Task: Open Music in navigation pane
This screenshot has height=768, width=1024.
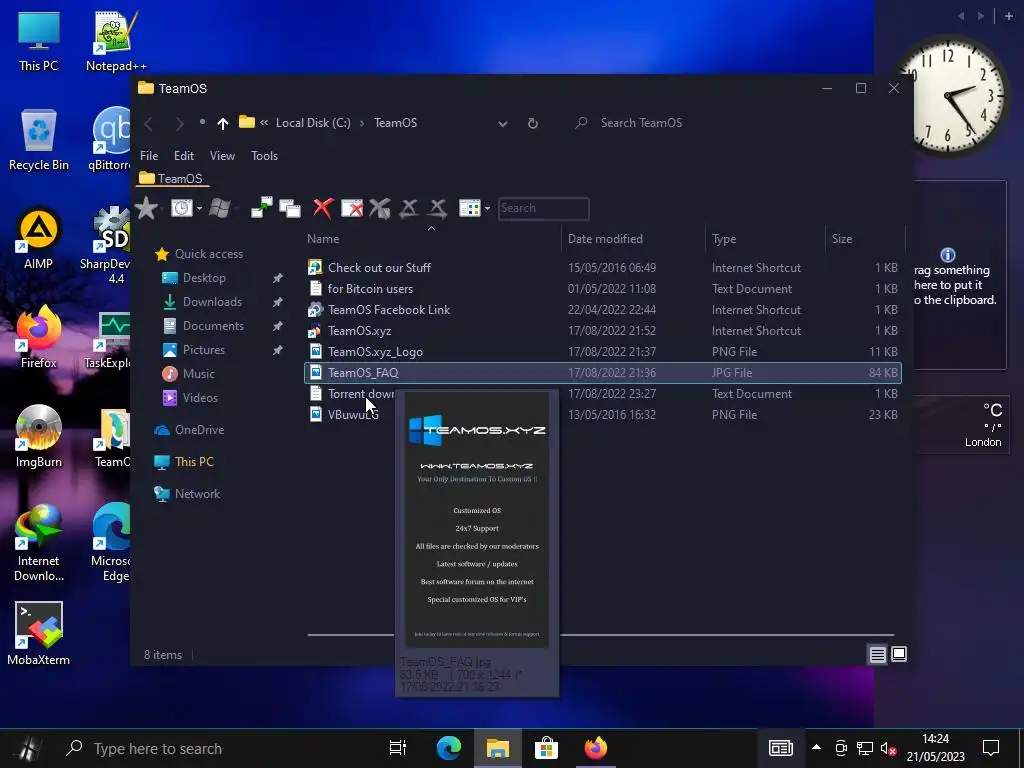Action: coord(189,374)
